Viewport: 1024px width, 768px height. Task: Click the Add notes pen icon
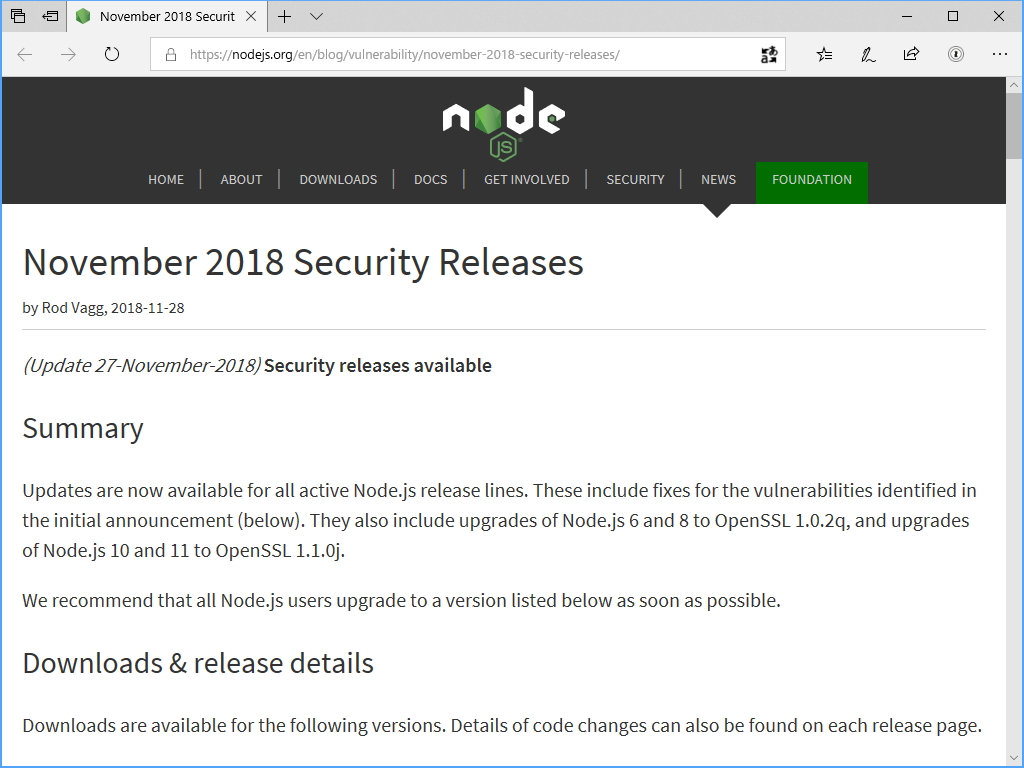pos(868,54)
